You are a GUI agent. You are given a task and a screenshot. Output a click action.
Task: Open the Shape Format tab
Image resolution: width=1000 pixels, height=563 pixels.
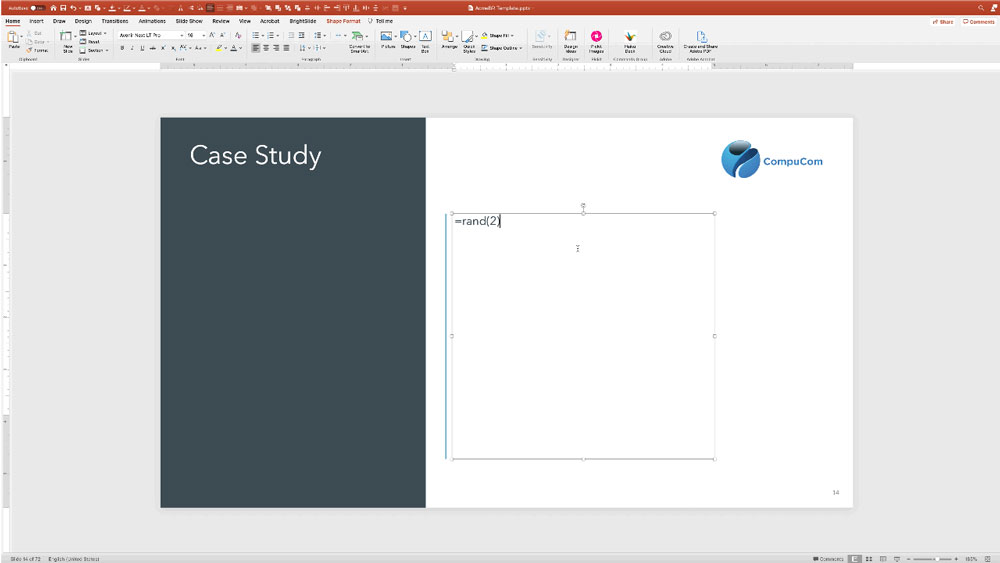tap(343, 20)
